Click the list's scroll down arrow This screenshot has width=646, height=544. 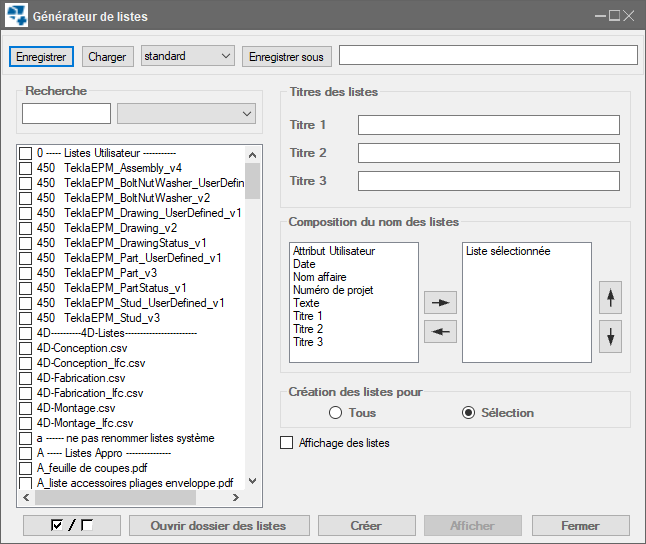(x=253, y=481)
